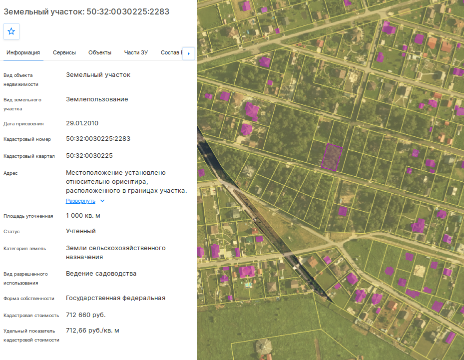Click cadastral number value 50:32:0030225:2283
Screen dimensions: 464x360
[98, 139]
